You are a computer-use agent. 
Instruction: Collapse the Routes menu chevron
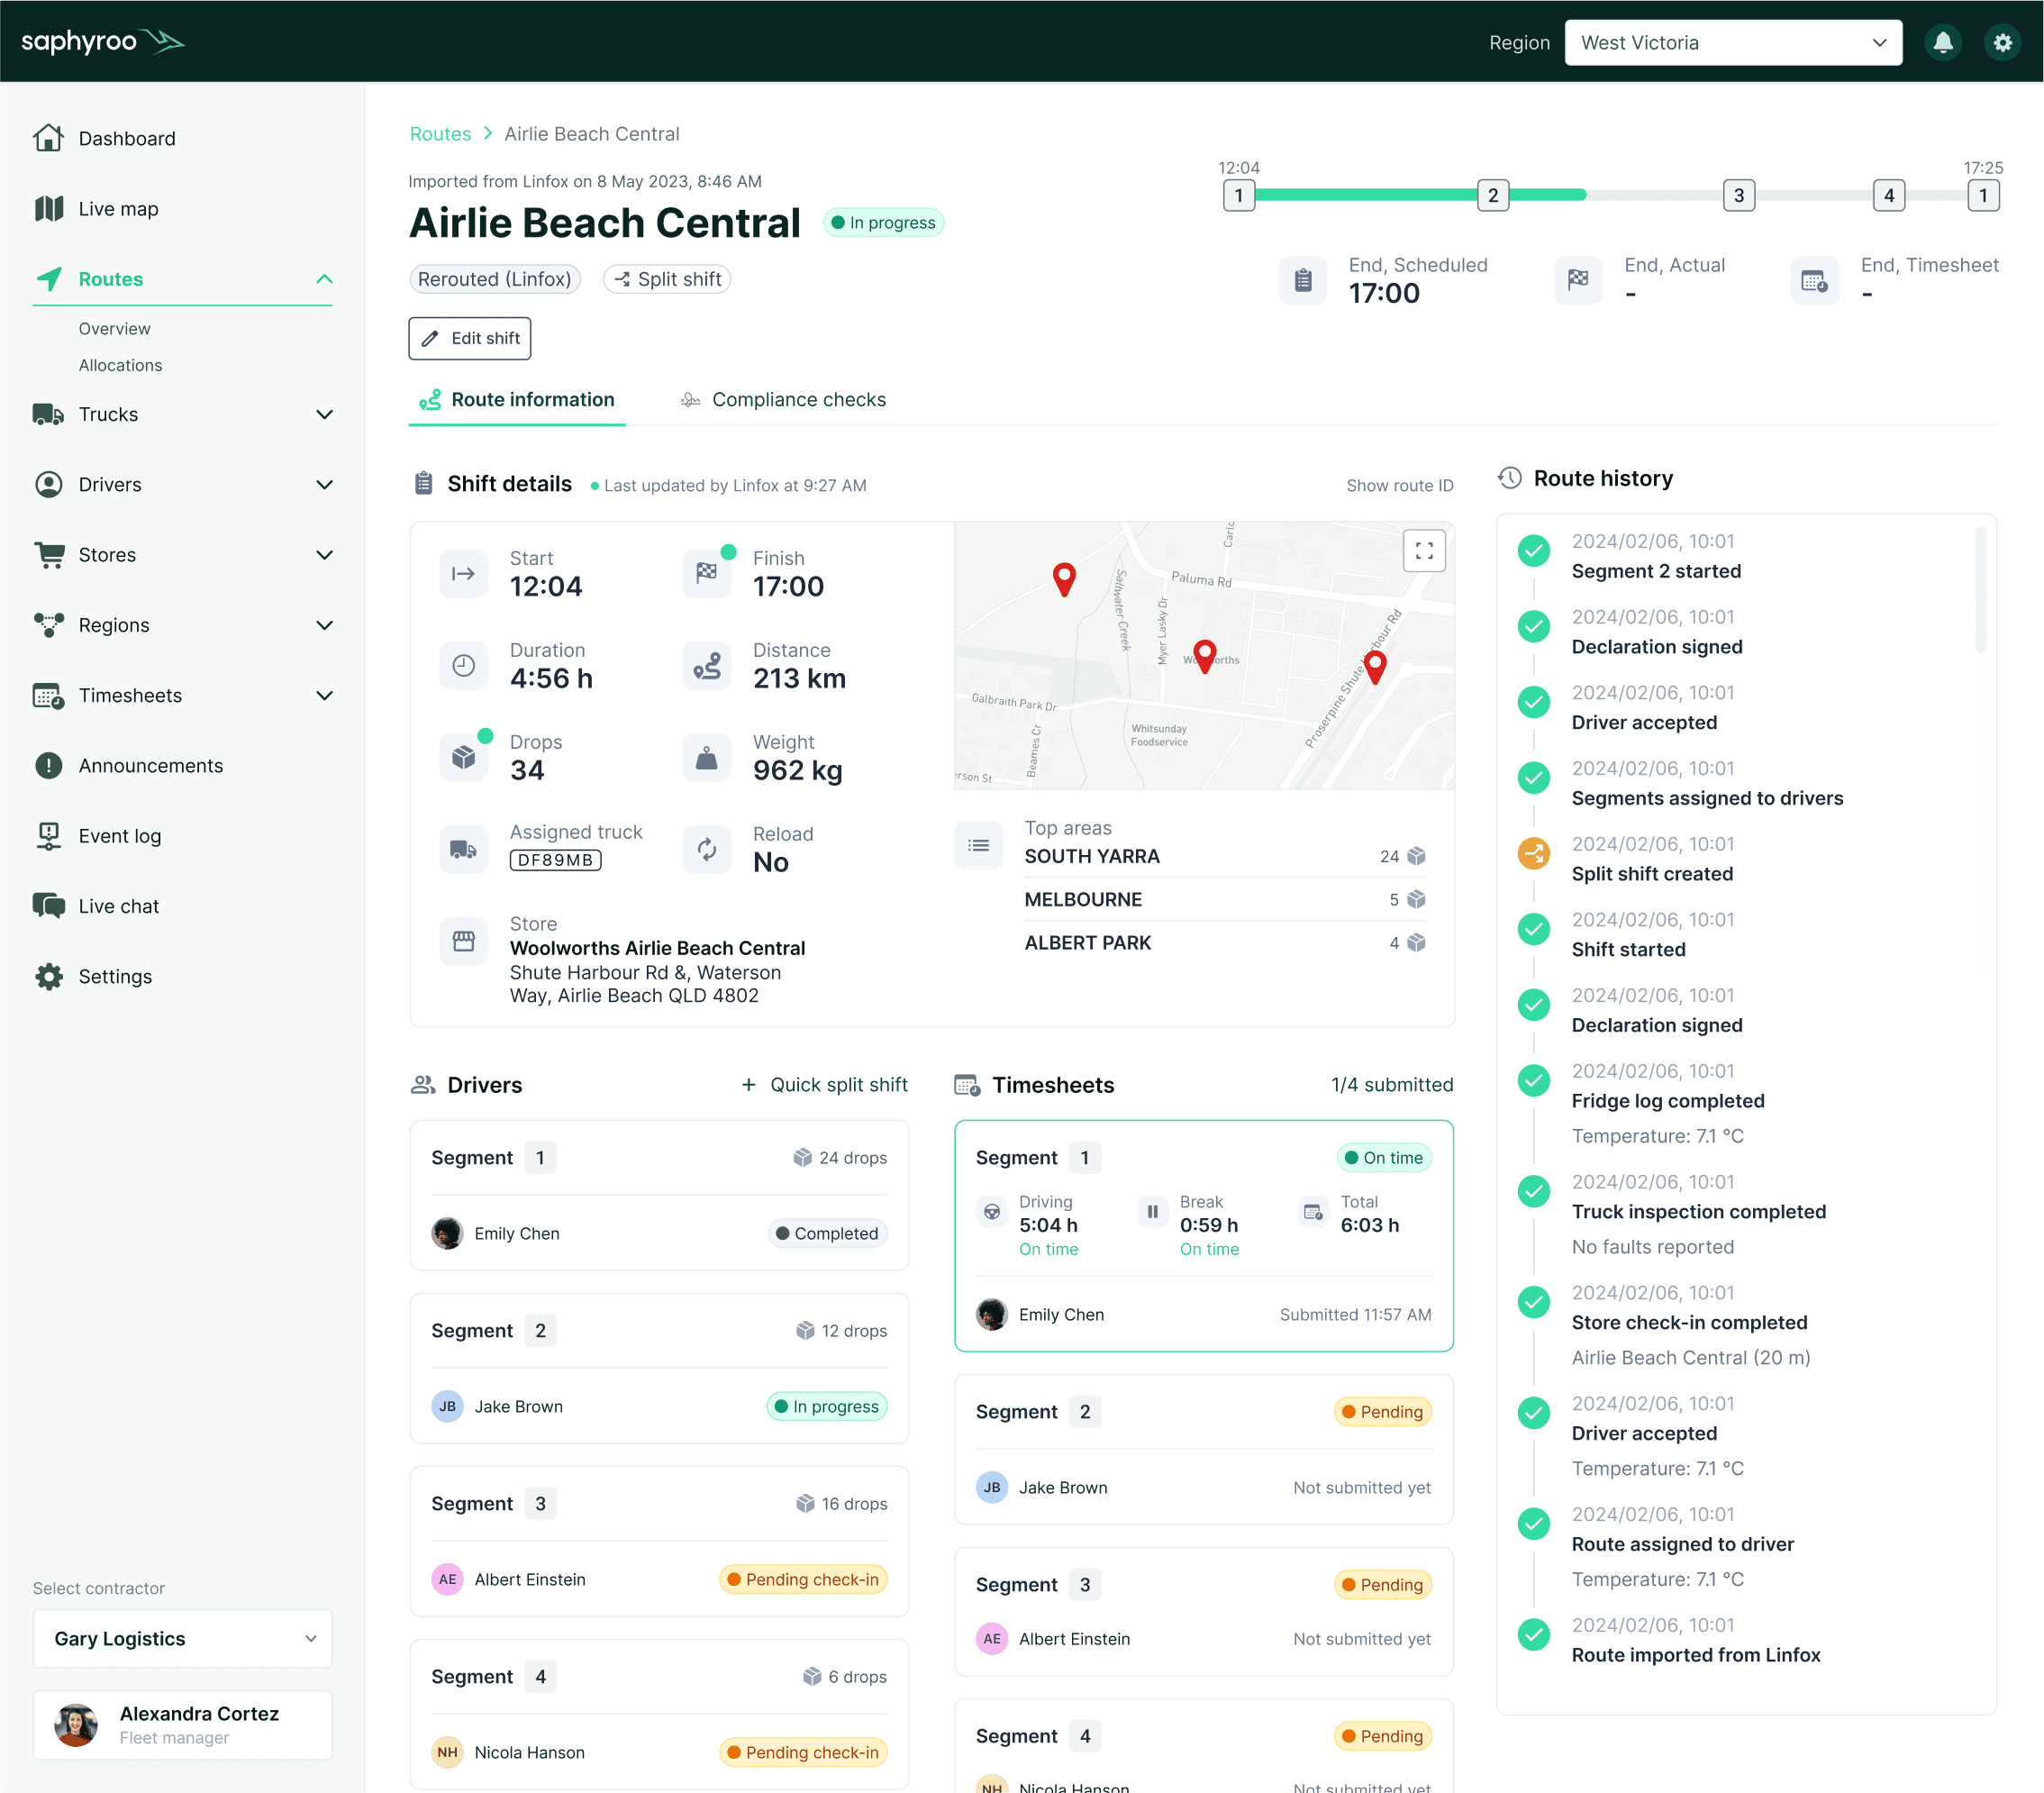324,279
